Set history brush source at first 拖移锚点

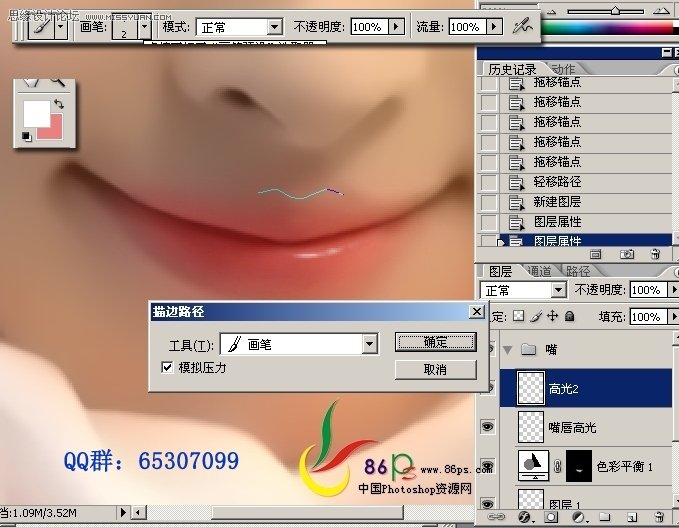[x=489, y=83]
